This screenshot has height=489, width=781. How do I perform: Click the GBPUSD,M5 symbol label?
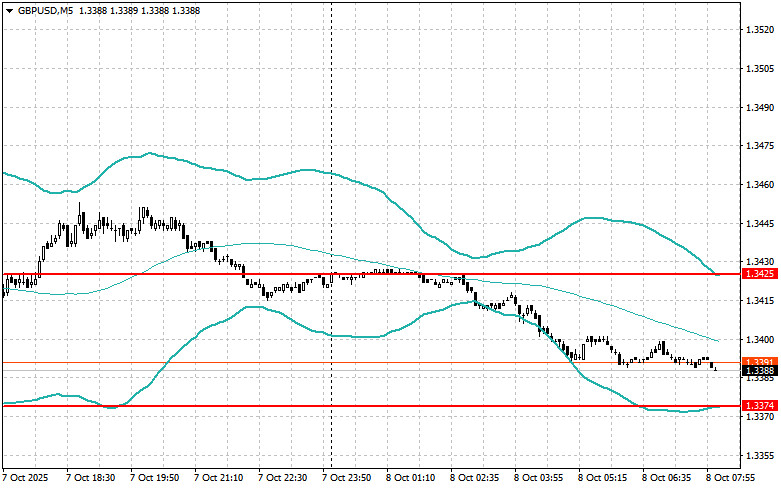point(45,10)
